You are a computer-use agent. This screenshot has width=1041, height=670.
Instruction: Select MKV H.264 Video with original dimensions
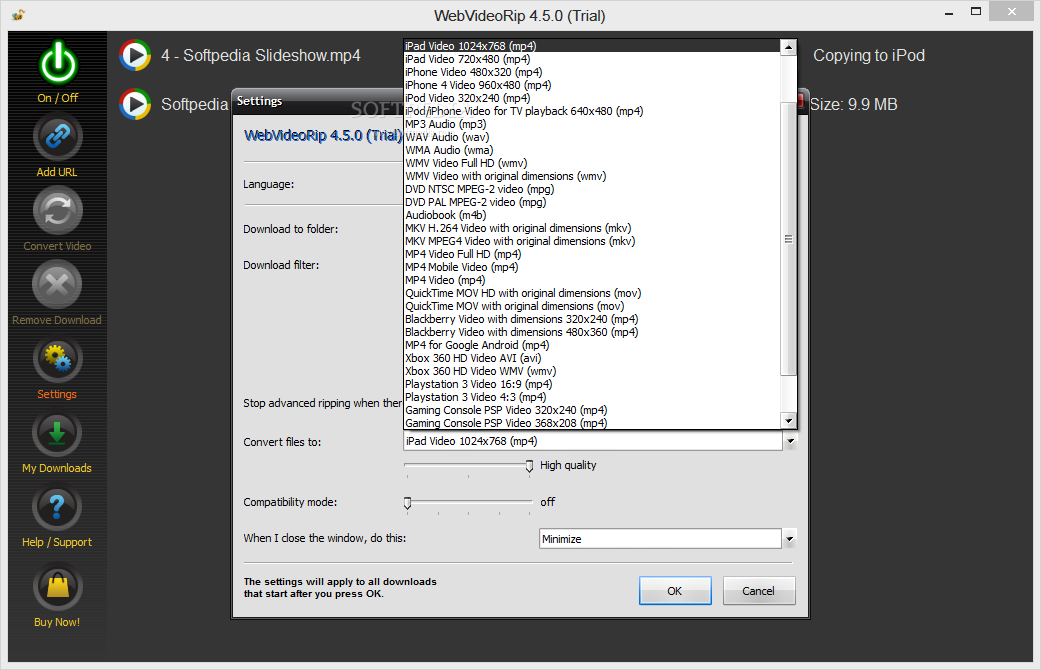point(592,228)
